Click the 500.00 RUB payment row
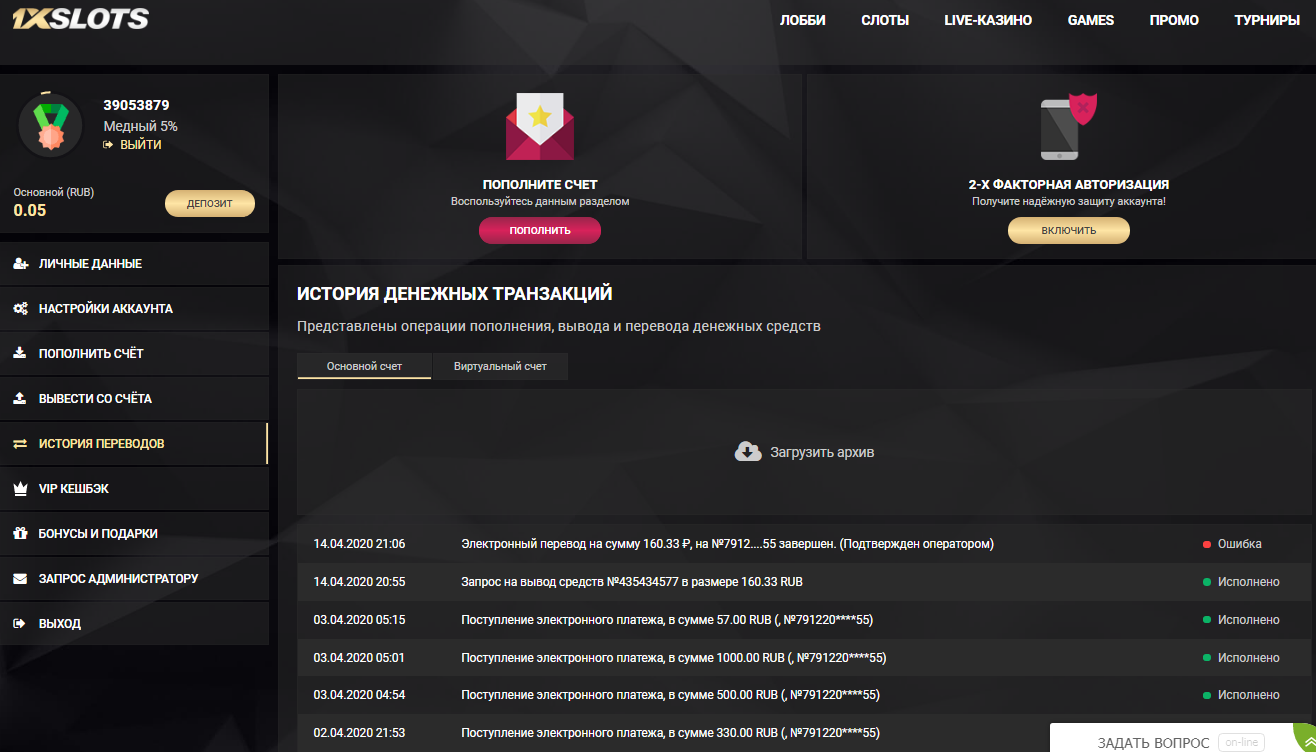The height and width of the screenshot is (752, 1316). (x=804, y=695)
